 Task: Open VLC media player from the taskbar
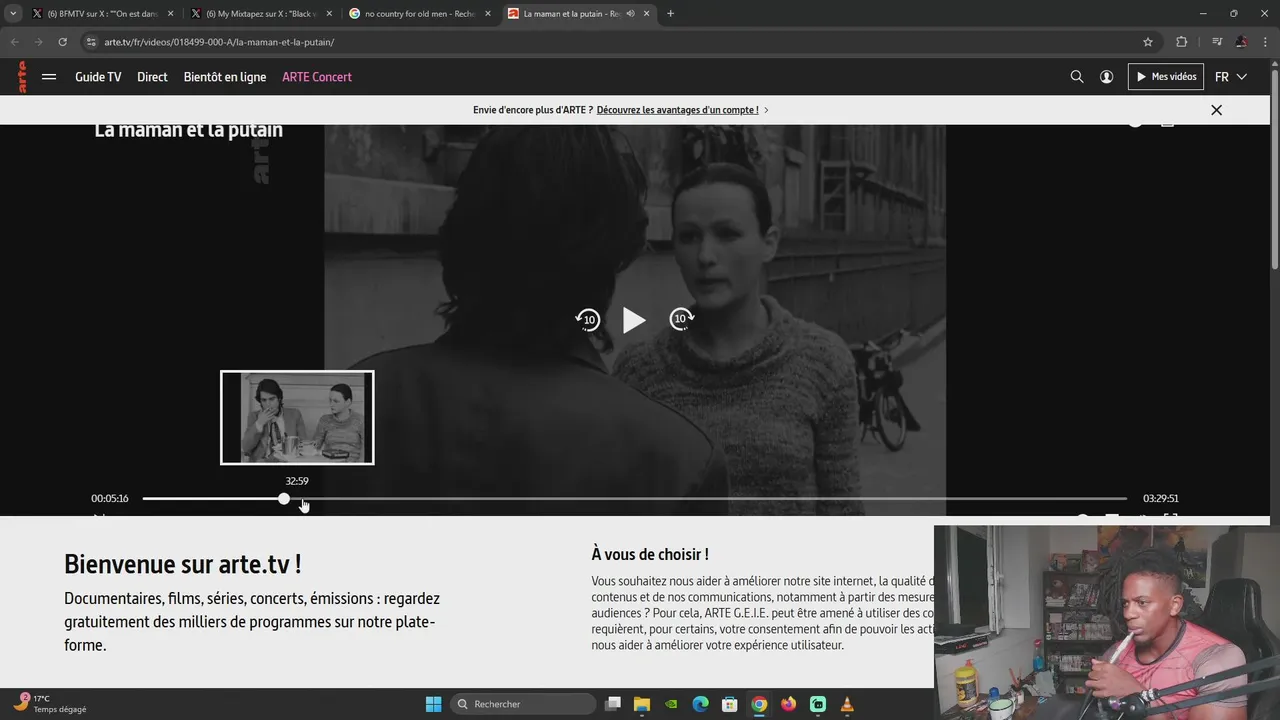tap(847, 704)
